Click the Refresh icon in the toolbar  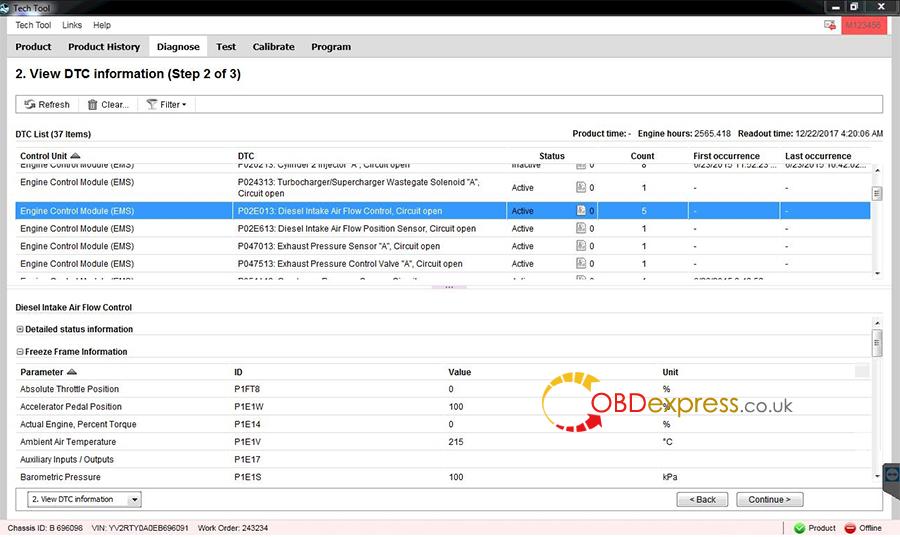[30, 104]
